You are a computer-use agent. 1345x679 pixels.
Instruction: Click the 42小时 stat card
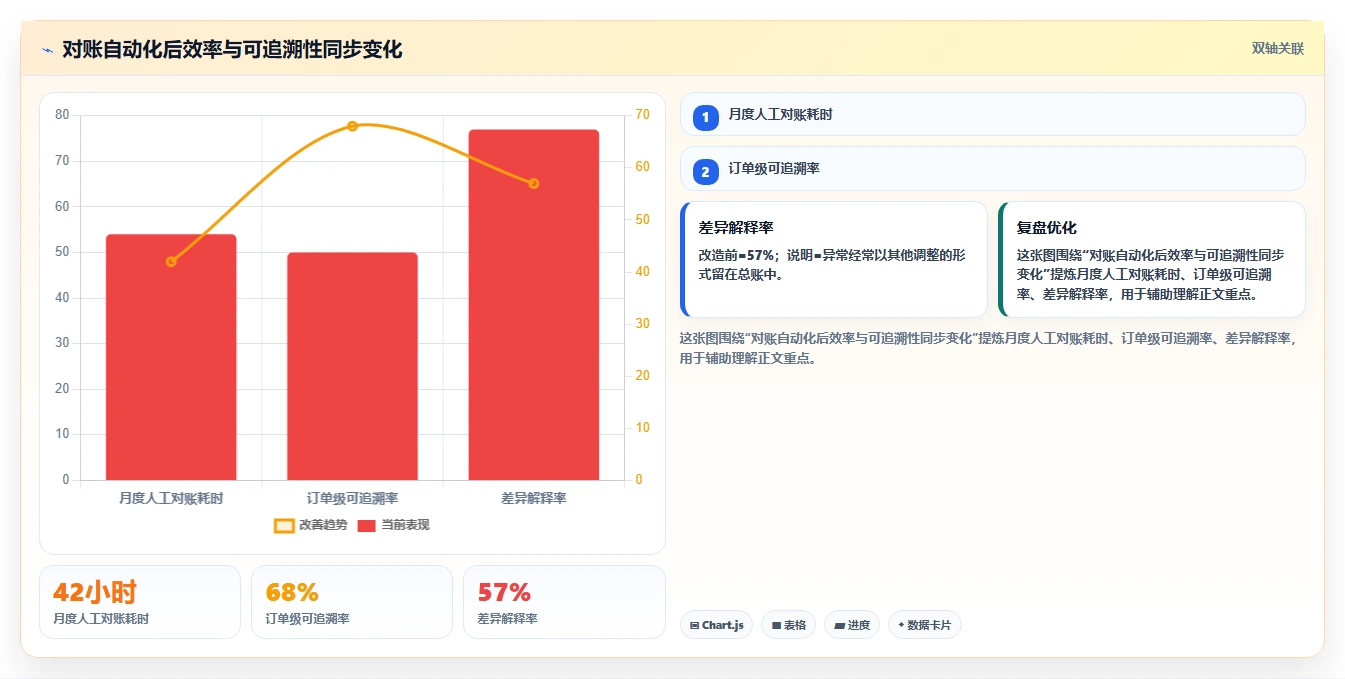[140, 602]
